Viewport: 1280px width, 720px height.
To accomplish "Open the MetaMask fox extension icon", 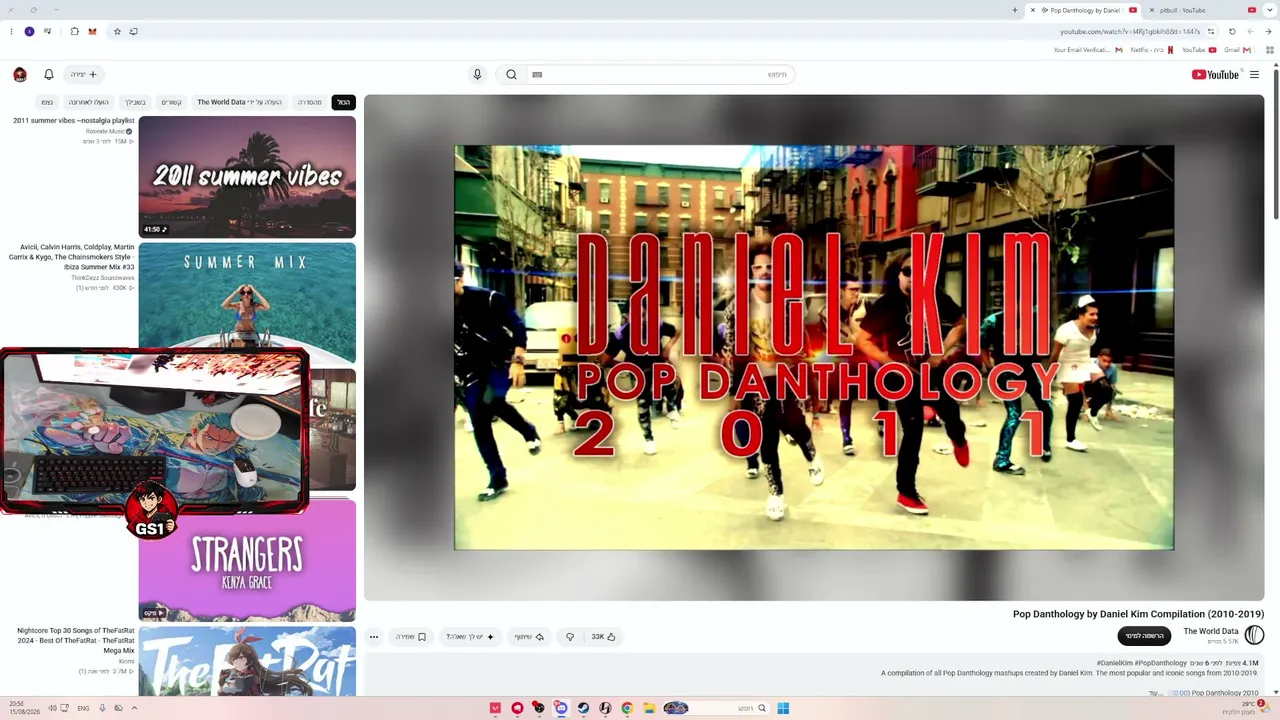I will [x=92, y=31].
